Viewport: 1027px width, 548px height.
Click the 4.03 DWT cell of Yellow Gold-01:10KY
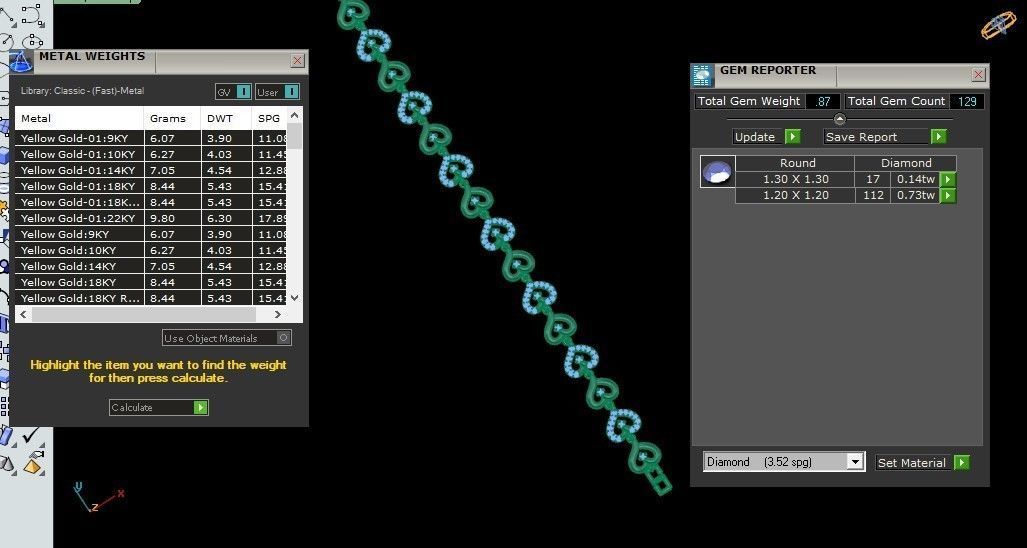coord(227,155)
